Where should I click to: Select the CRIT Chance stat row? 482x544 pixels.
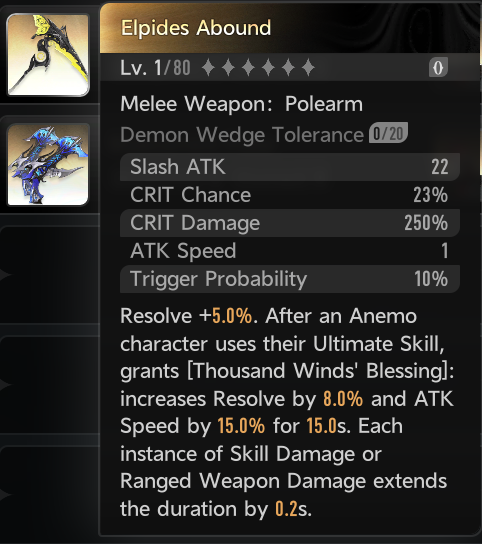click(290, 195)
